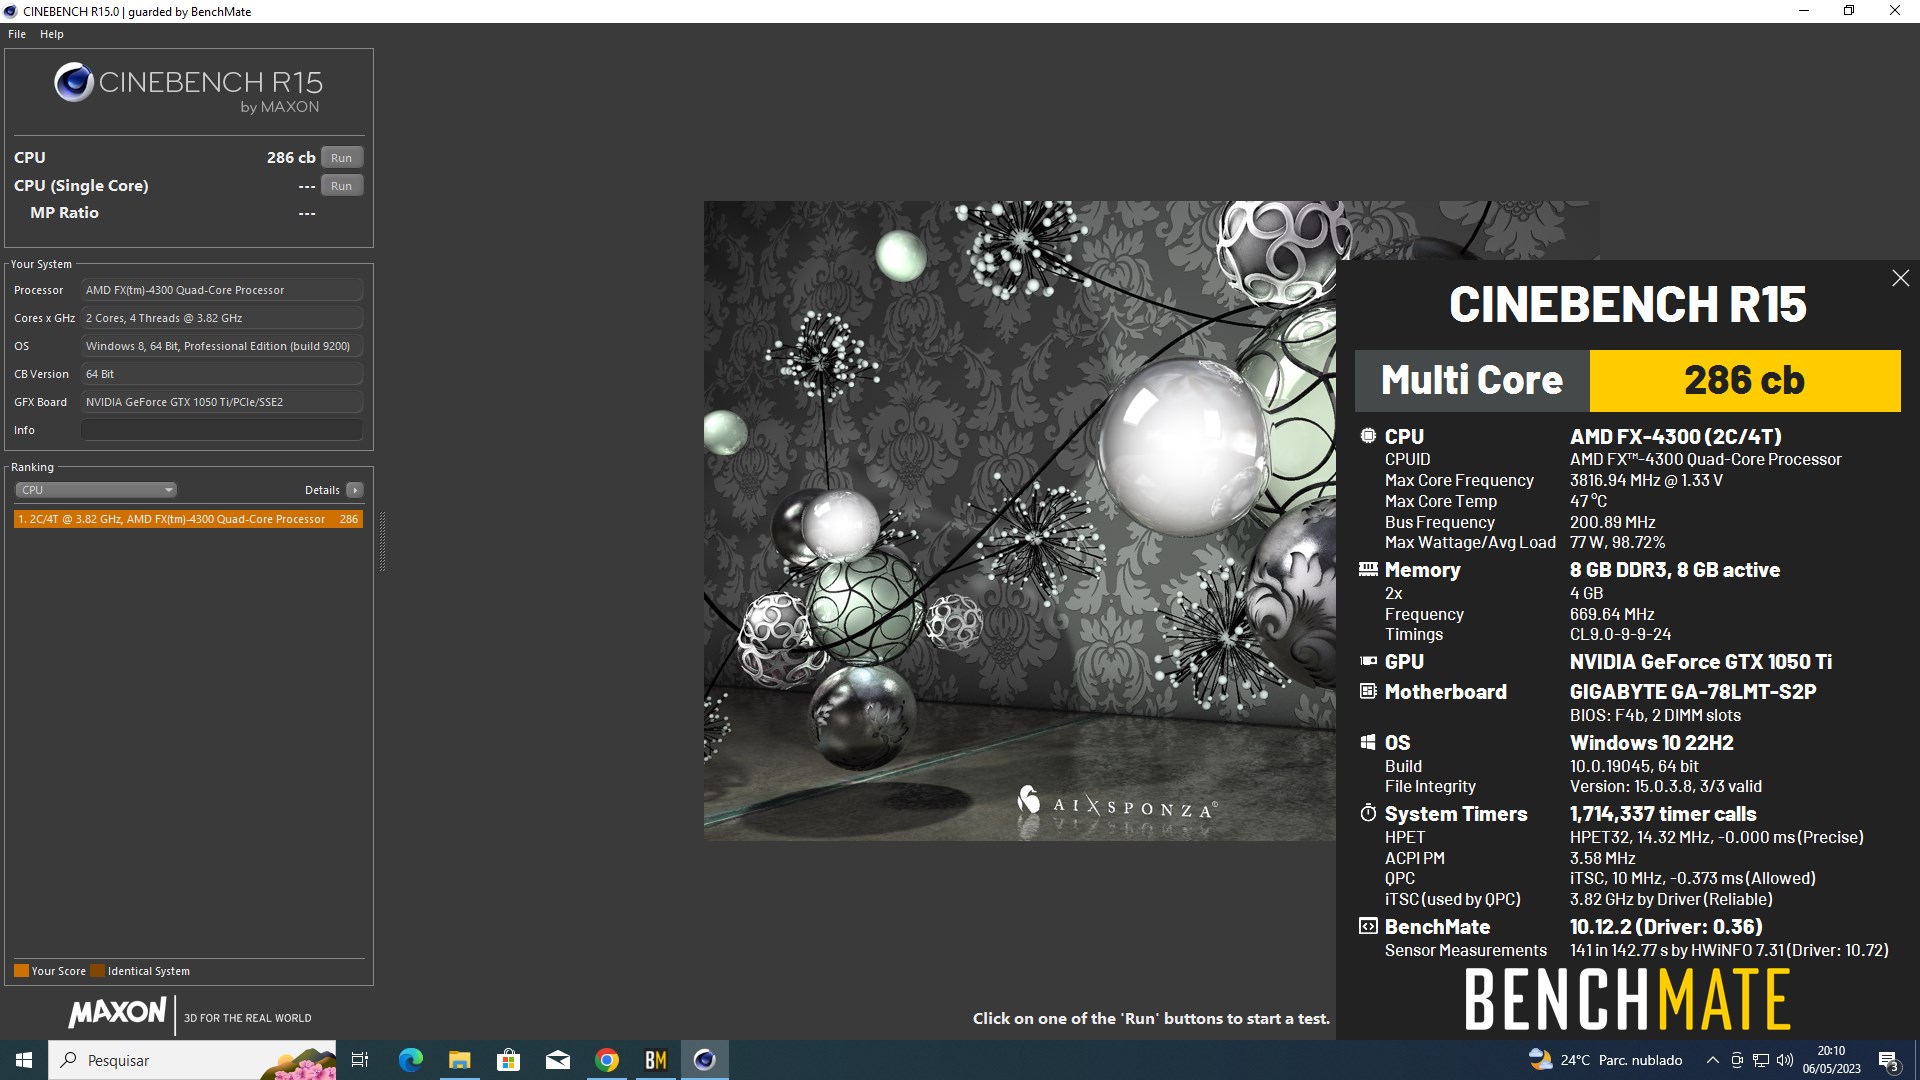Close the BenchMate result overlay
This screenshot has height=1080, width=1920.
coord(1900,279)
